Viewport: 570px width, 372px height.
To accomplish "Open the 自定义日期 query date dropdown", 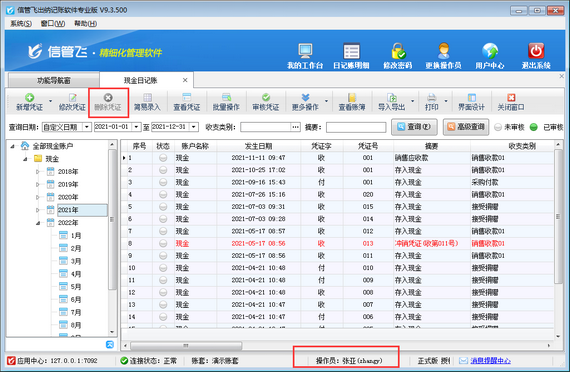I will [87, 127].
